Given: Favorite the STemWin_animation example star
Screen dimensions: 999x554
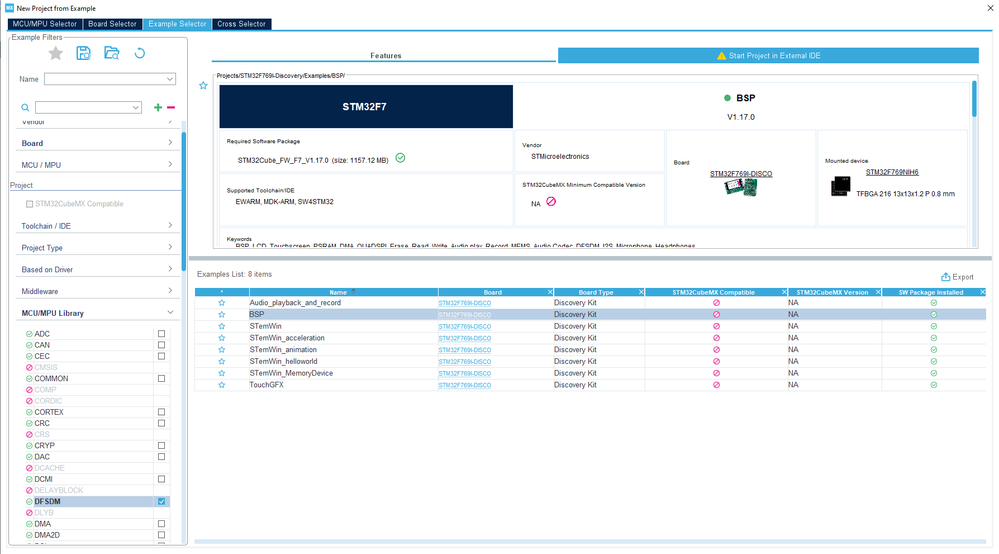Looking at the screenshot, I should [x=222, y=350].
